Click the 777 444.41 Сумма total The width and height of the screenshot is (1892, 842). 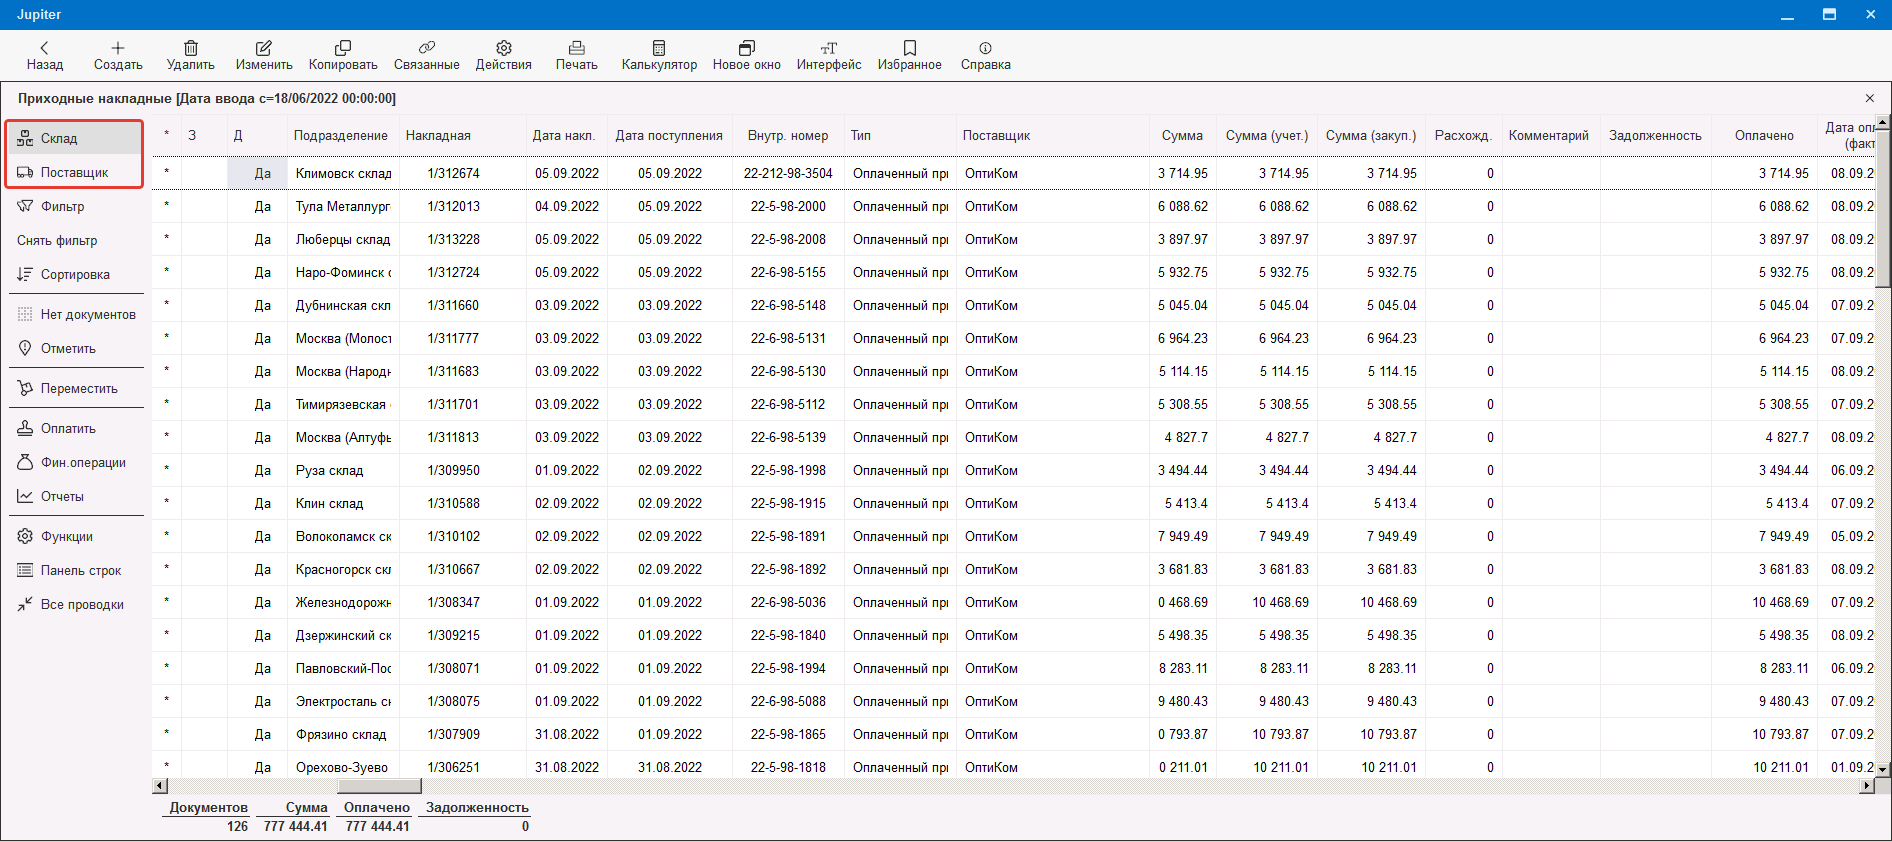click(295, 826)
